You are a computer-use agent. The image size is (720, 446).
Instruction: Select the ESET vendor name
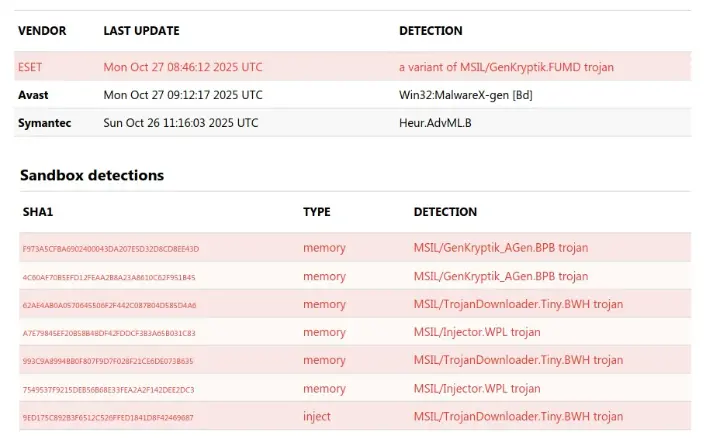(30, 67)
